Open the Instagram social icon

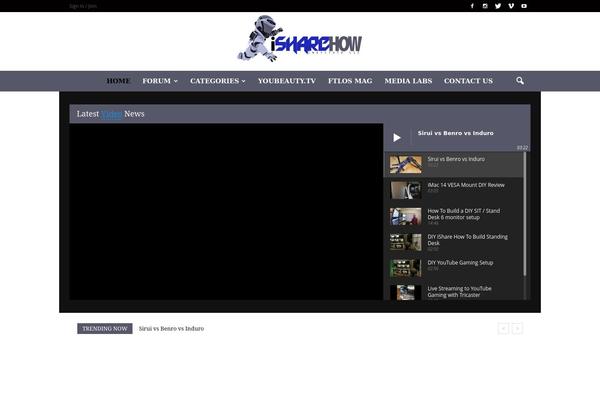point(485,6)
